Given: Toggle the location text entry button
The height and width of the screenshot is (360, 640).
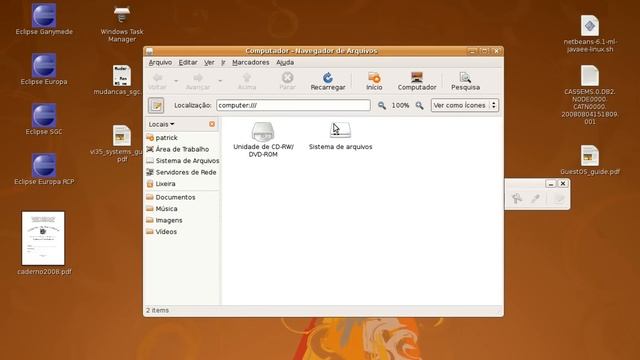Looking at the screenshot, I should [x=156, y=105].
